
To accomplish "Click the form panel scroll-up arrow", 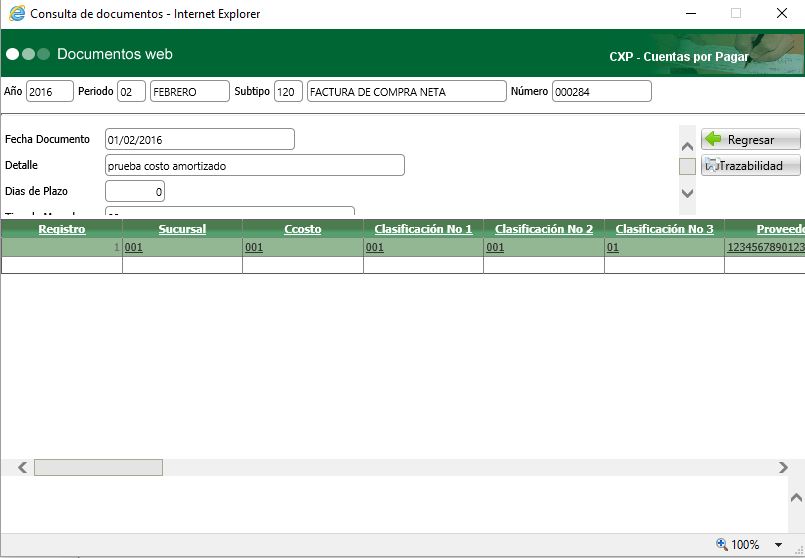I will [x=687, y=146].
